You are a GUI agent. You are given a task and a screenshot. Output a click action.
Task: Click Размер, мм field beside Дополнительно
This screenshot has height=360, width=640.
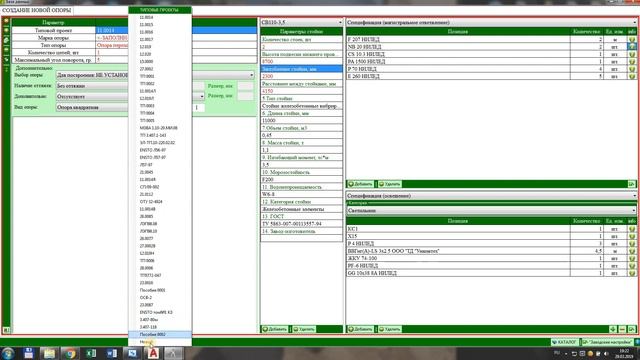(x=245, y=96)
